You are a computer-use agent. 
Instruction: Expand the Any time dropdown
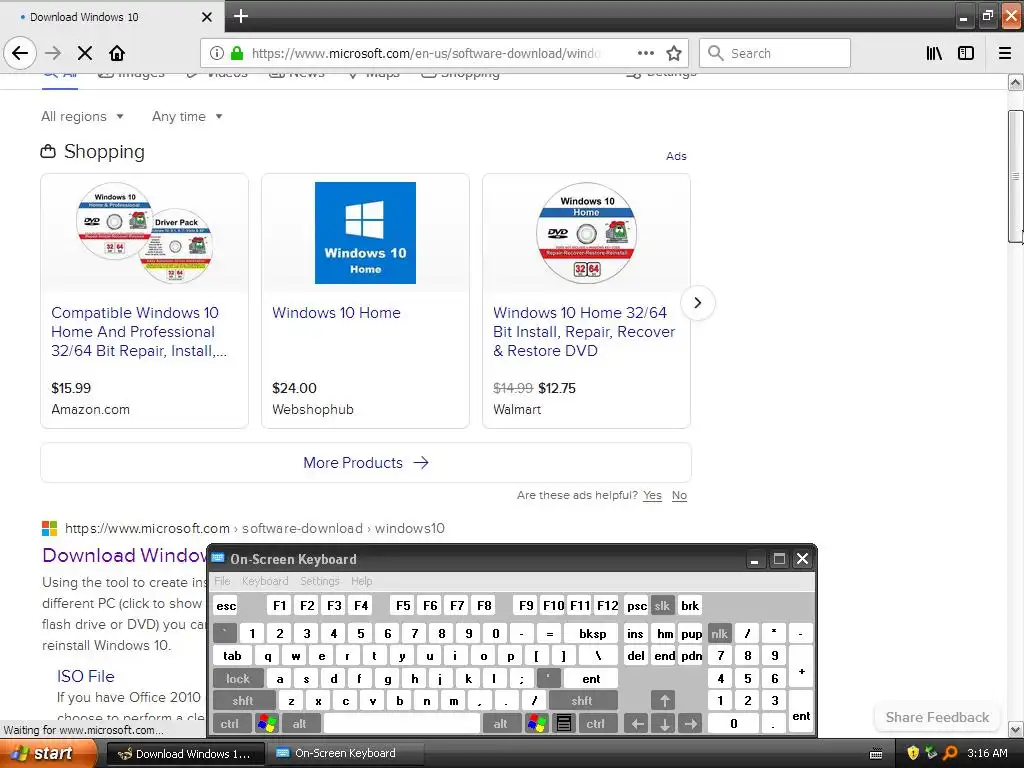[187, 116]
